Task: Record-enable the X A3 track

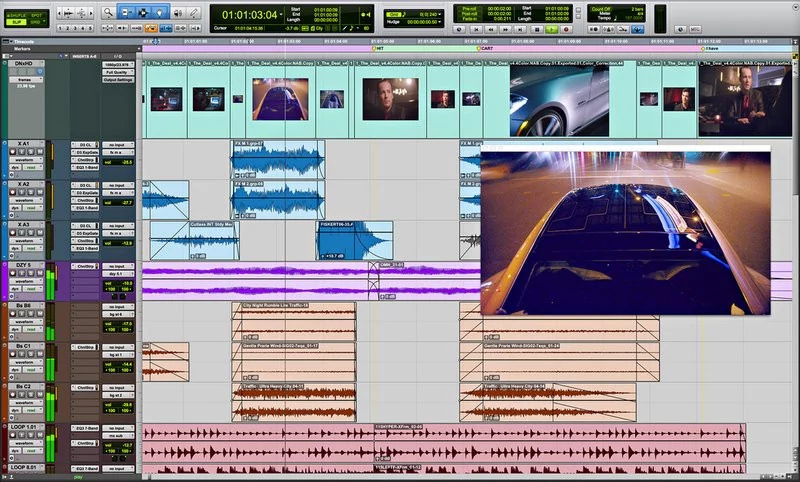Action: (x=13, y=233)
